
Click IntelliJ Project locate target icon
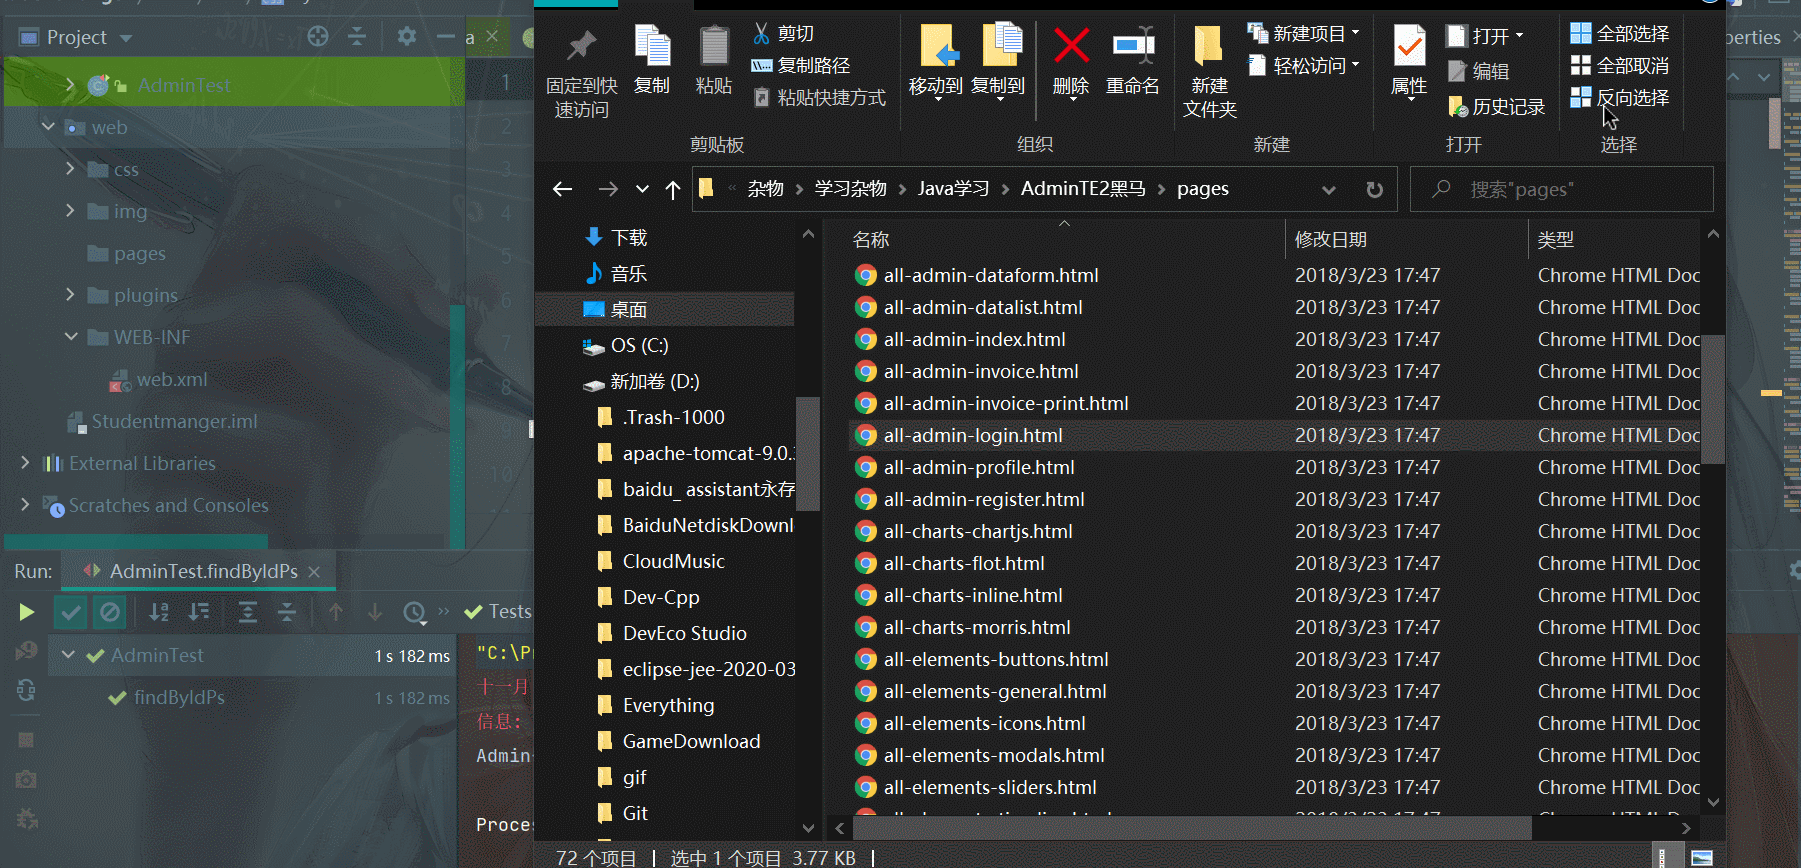click(318, 37)
